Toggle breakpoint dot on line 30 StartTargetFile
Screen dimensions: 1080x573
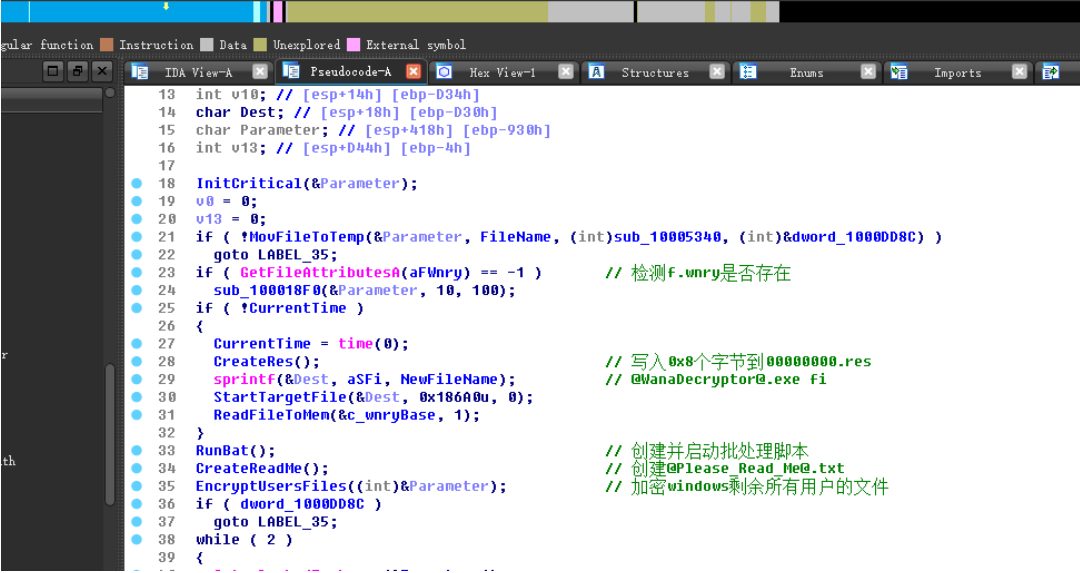[136, 397]
